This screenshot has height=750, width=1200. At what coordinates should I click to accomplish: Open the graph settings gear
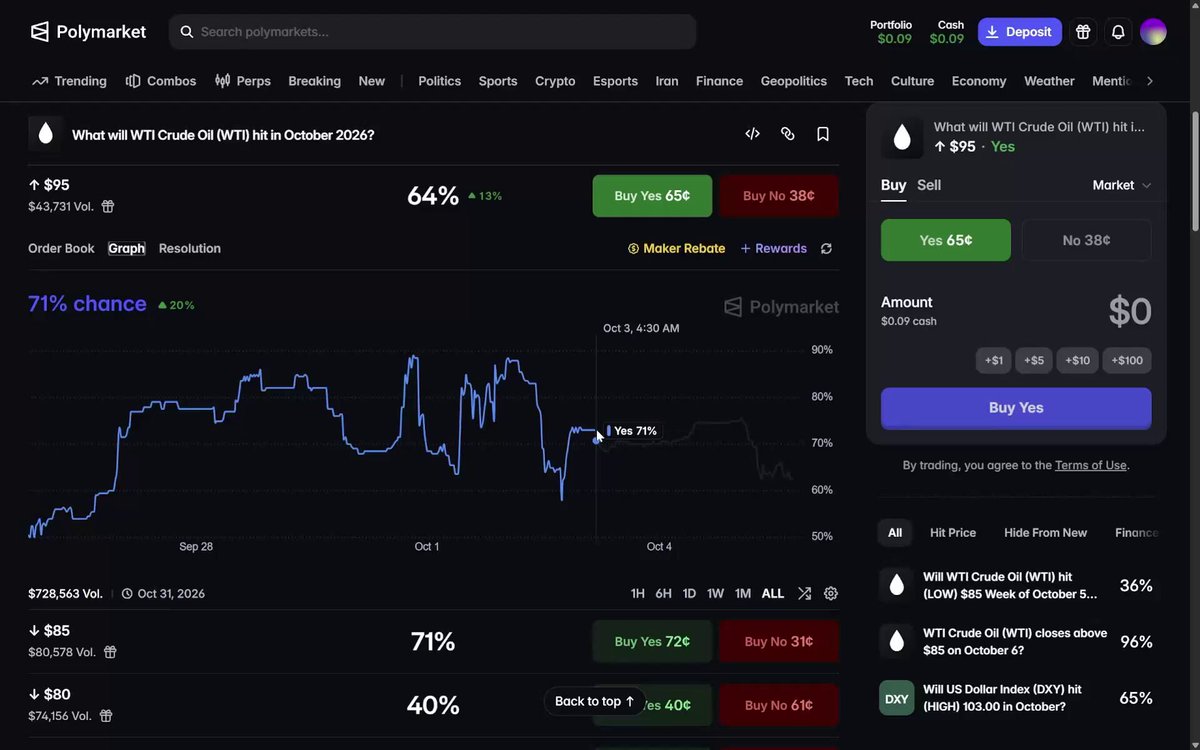click(831, 593)
